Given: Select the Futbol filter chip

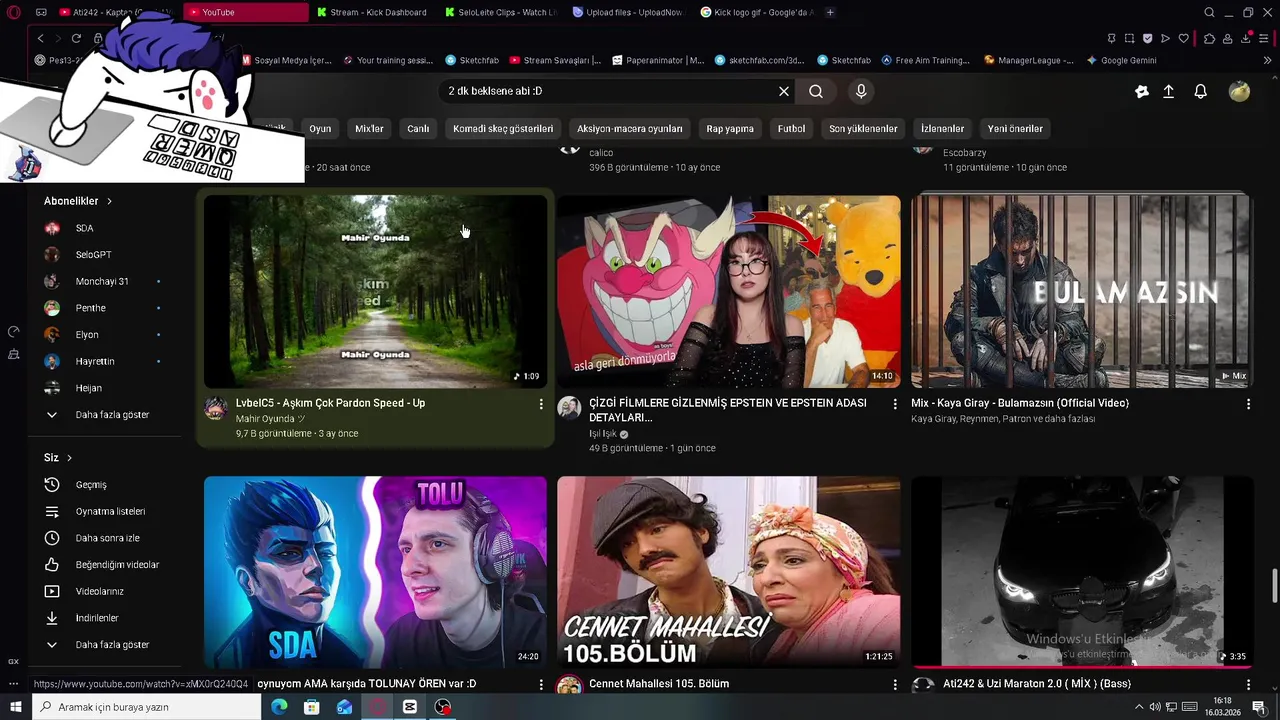Looking at the screenshot, I should pyautogui.click(x=791, y=128).
